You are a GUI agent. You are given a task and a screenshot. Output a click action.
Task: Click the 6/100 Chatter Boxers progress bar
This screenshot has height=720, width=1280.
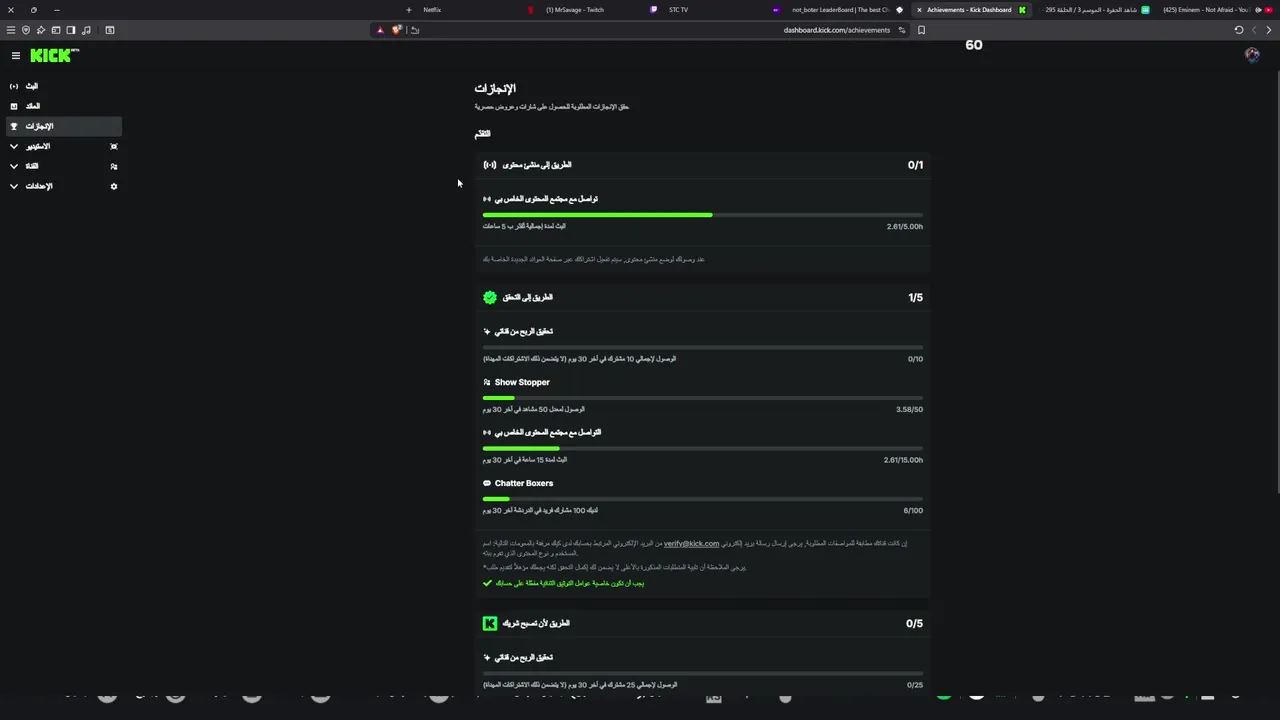(x=703, y=499)
